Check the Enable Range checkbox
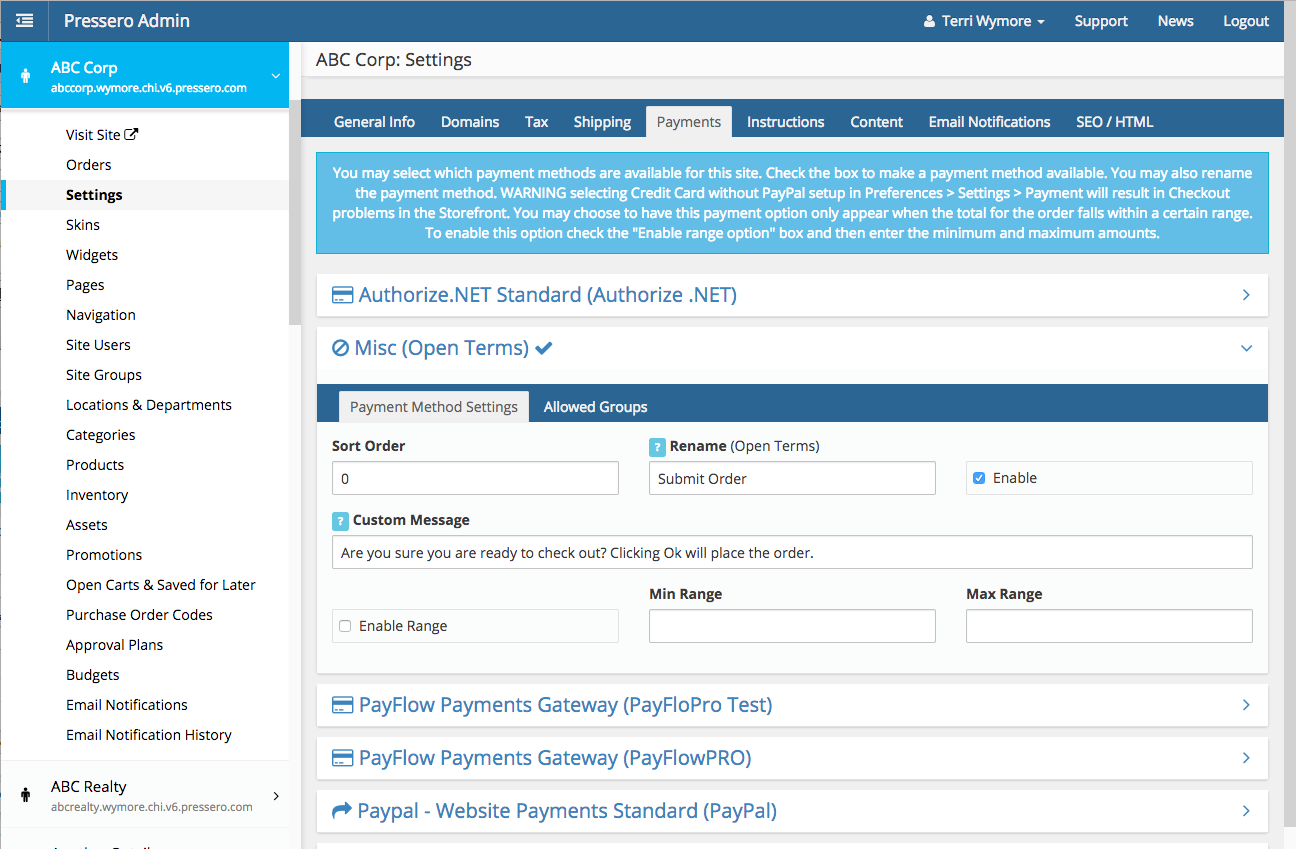The width and height of the screenshot is (1296, 849). click(345, 626)
